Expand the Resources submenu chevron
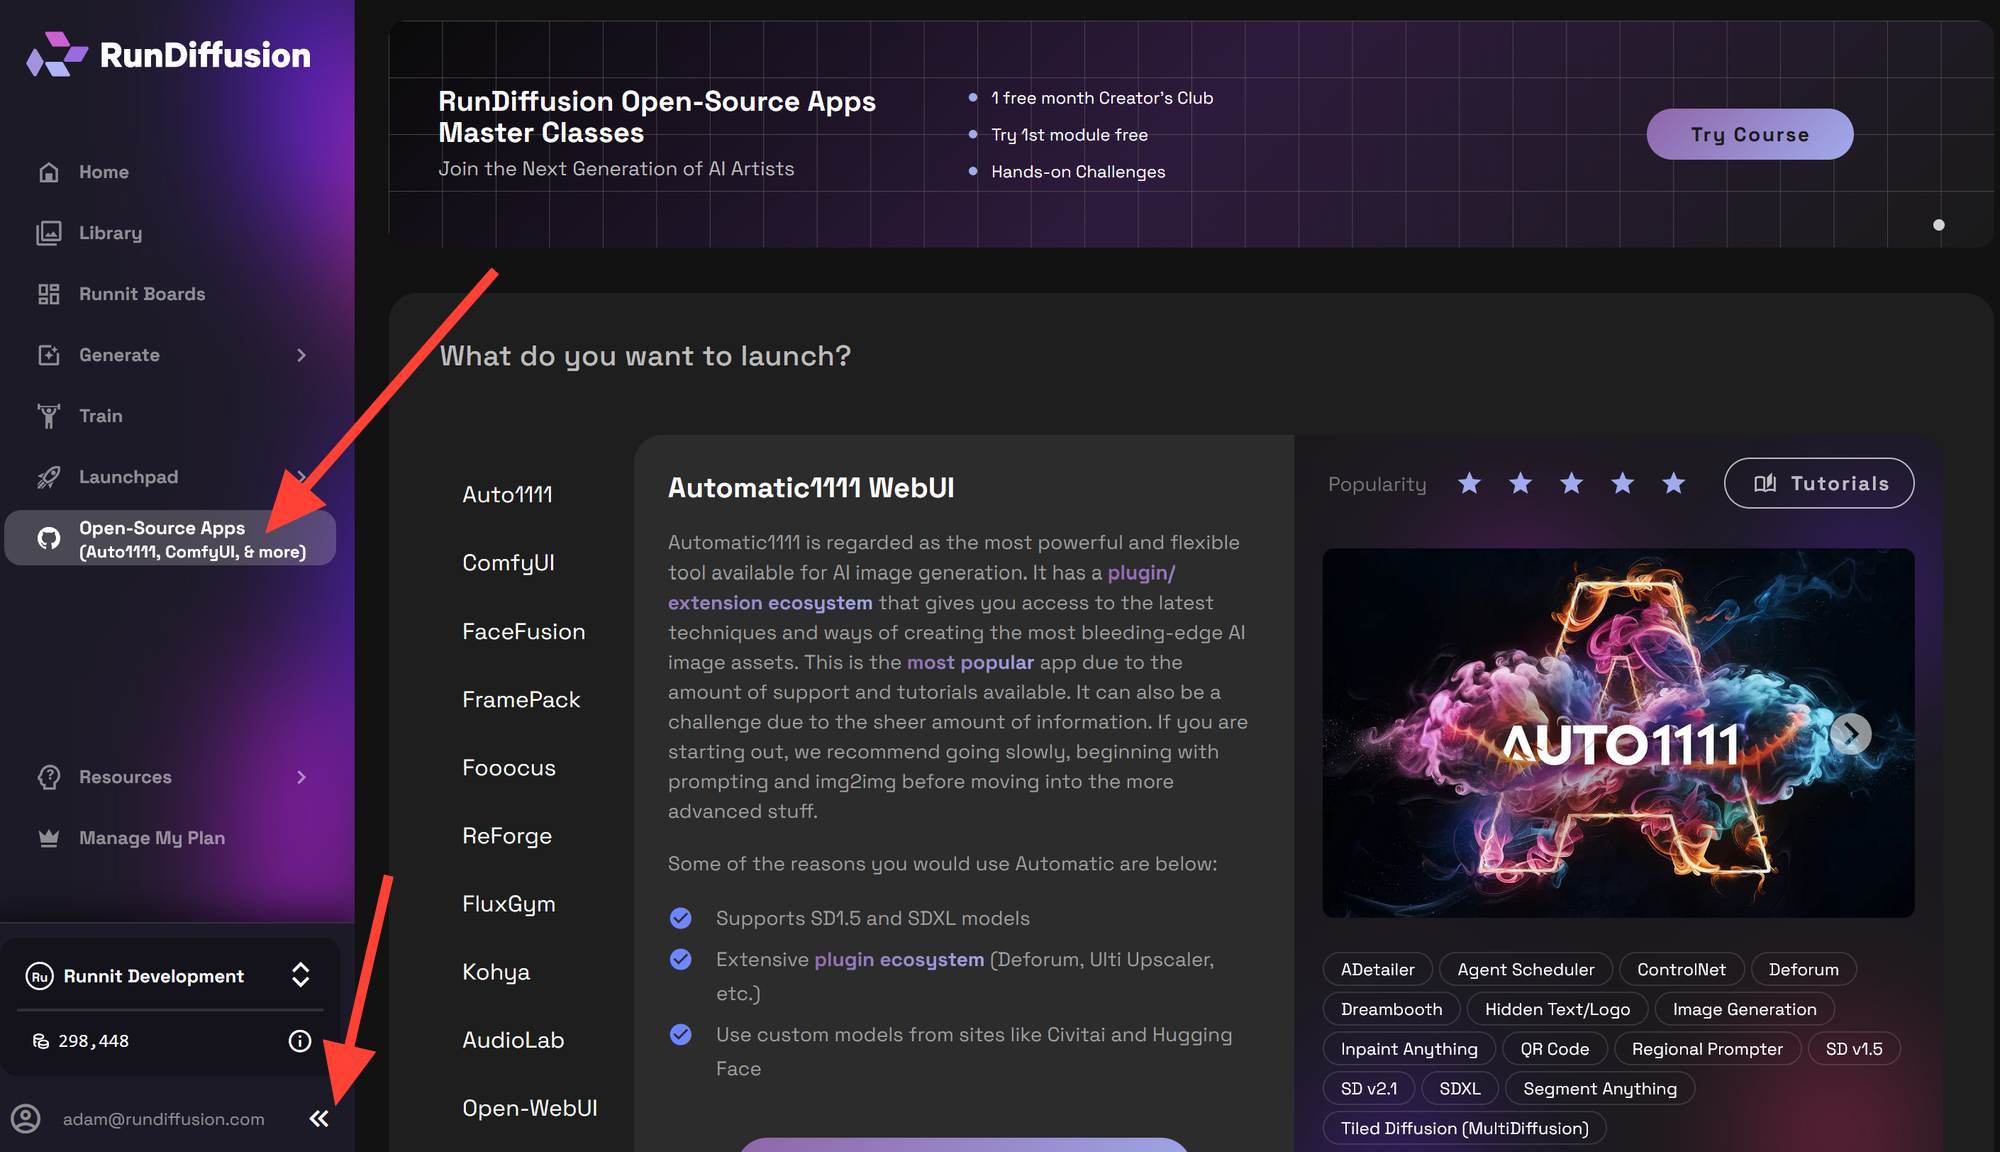2000x1152 pixels. tap(301, 777)
